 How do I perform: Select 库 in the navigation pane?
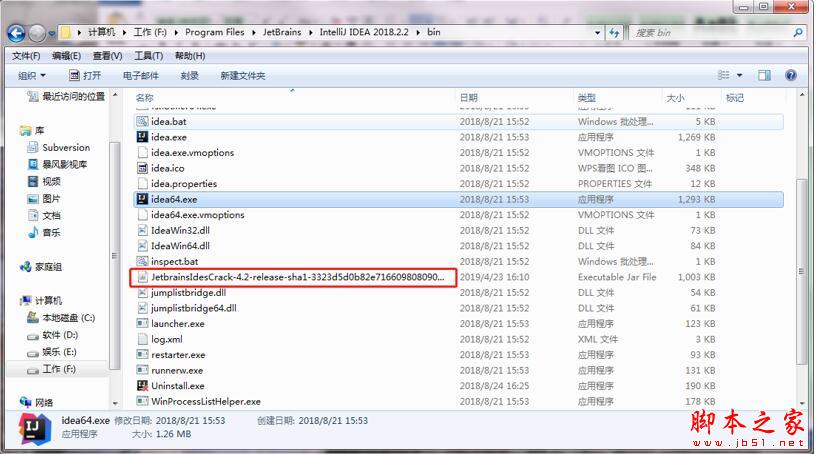[32, 130]
